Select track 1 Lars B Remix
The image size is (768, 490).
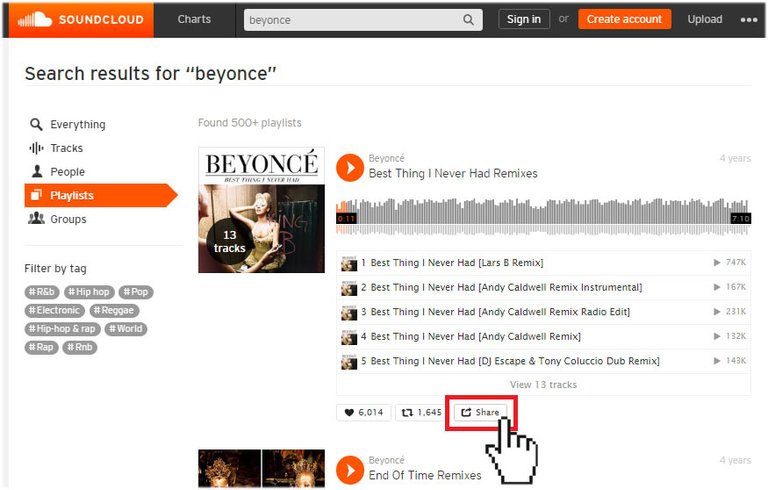[543, 263]
